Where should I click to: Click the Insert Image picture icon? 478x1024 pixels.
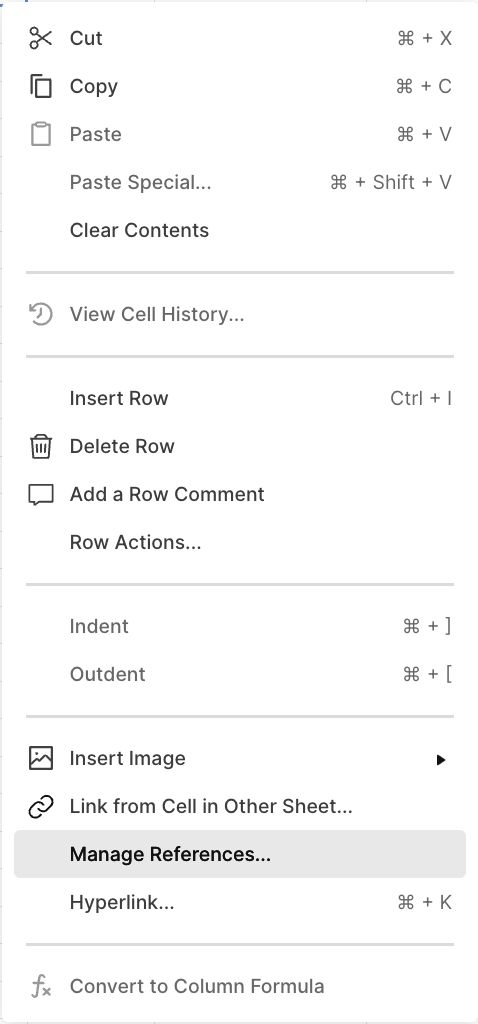40,758
